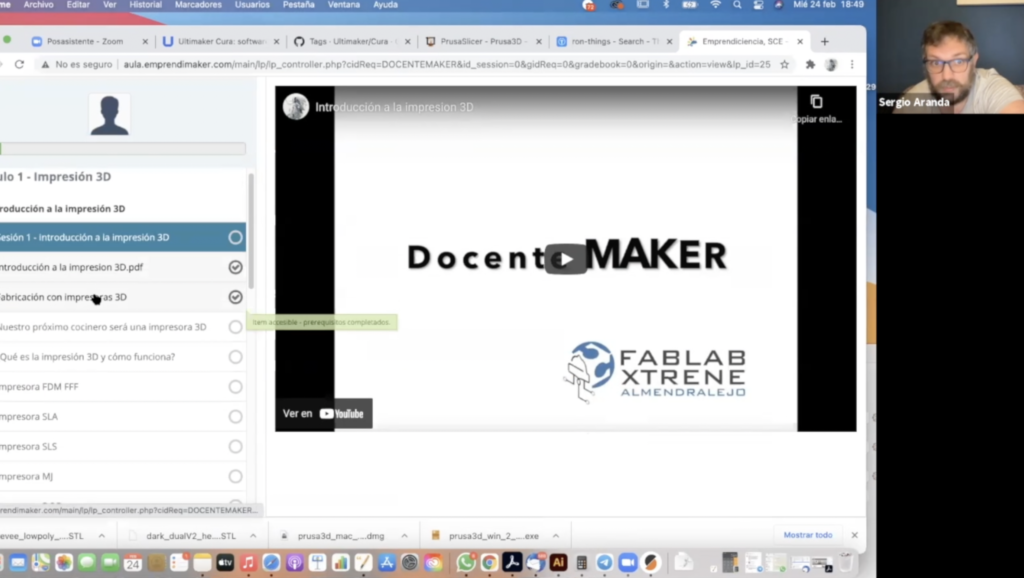Click the 'No es seguro' security warning

[x=76, y=64]
